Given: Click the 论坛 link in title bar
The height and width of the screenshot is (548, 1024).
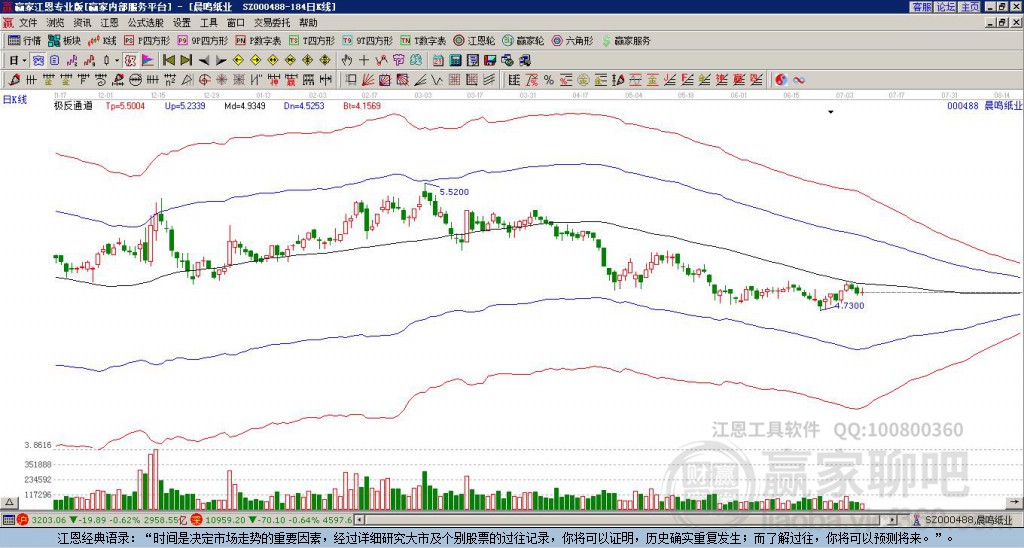Looking at the screenshot, I should (x=945, y=7).
